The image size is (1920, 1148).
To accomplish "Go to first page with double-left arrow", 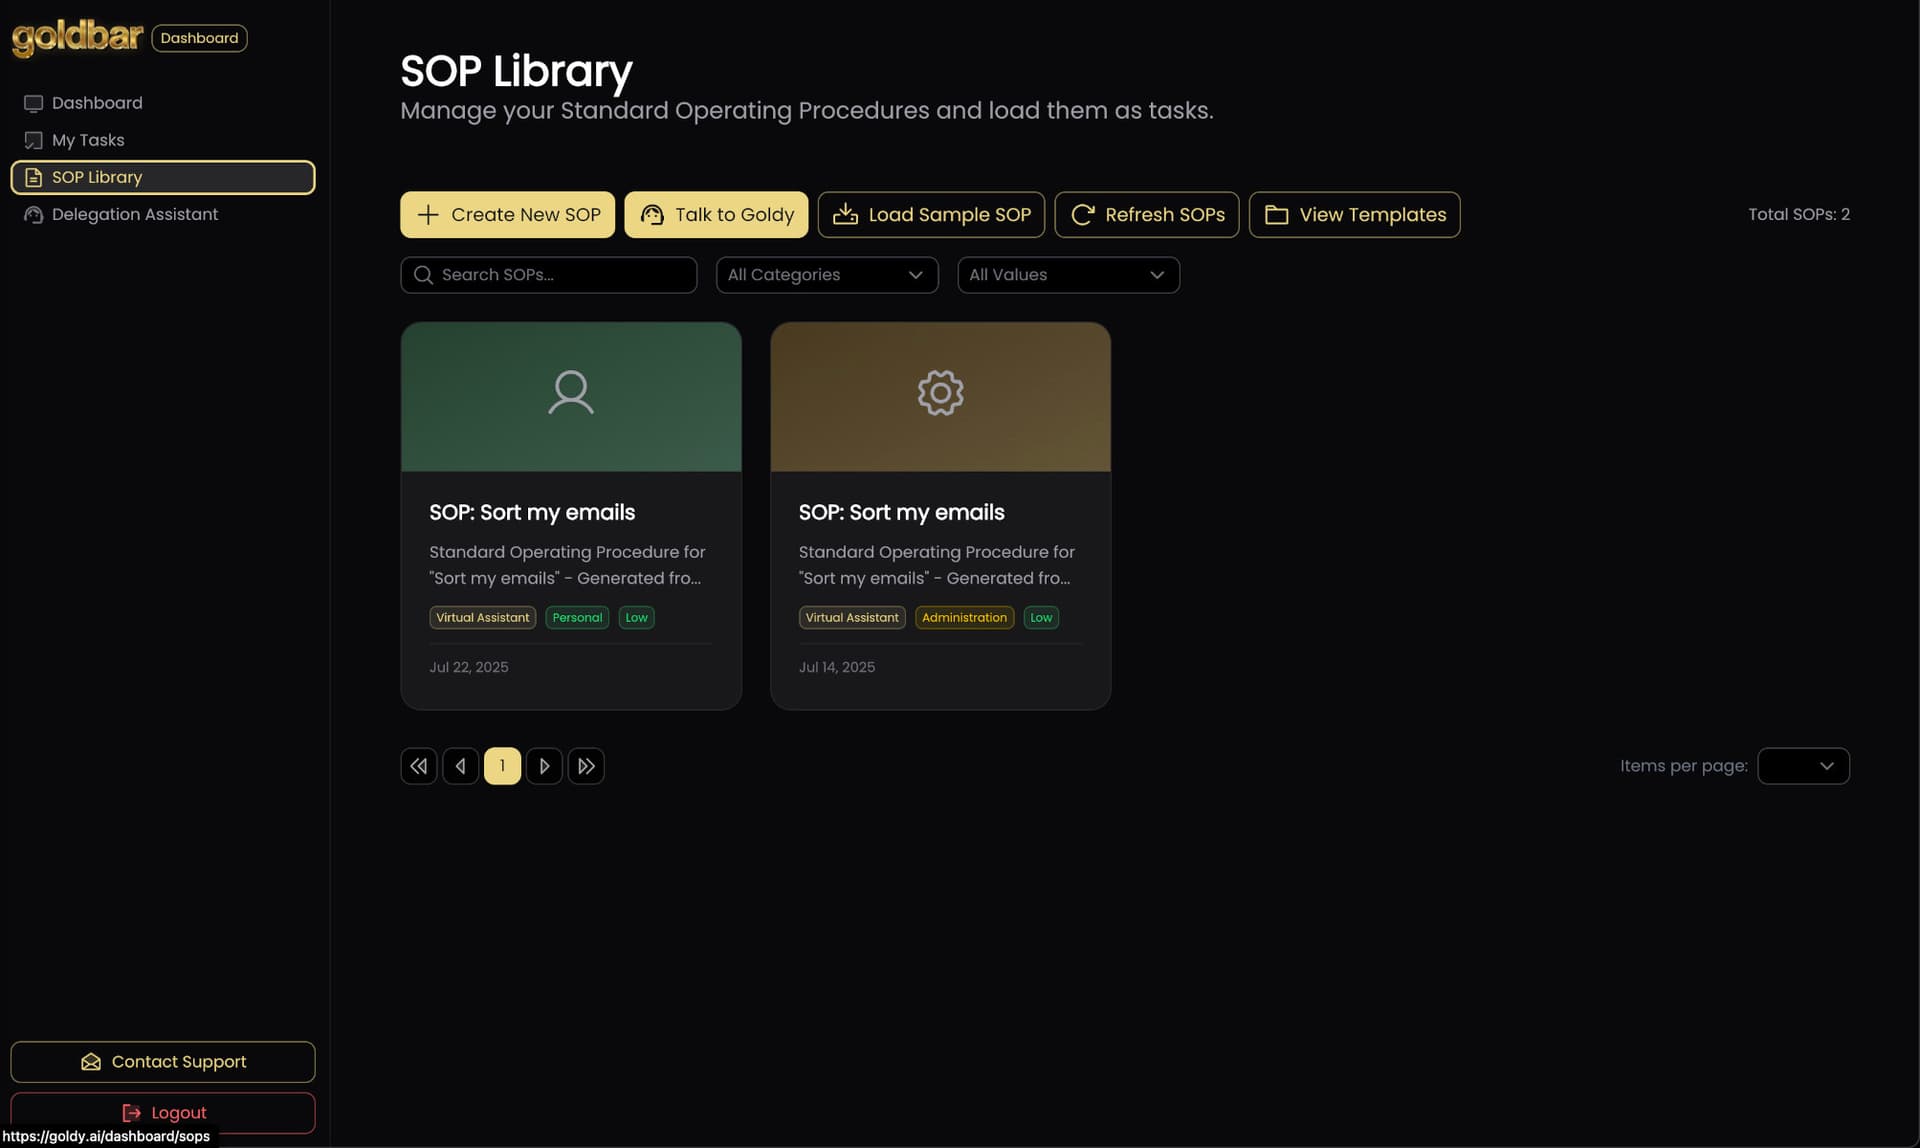I will coord(418,766).
